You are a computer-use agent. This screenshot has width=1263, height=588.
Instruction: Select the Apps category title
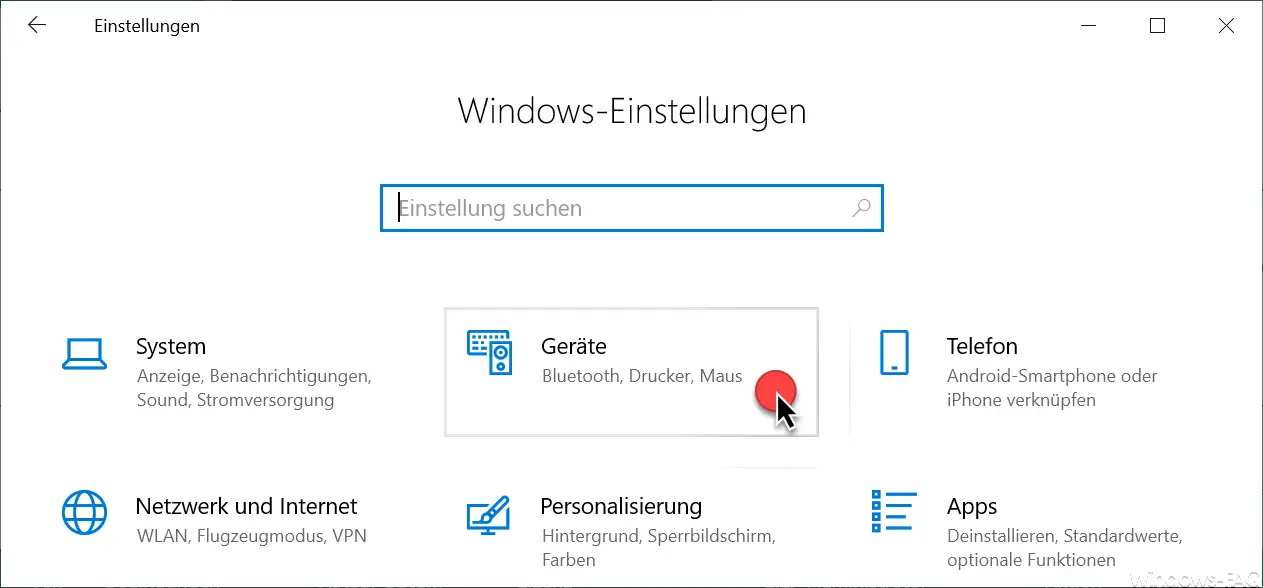972,507
